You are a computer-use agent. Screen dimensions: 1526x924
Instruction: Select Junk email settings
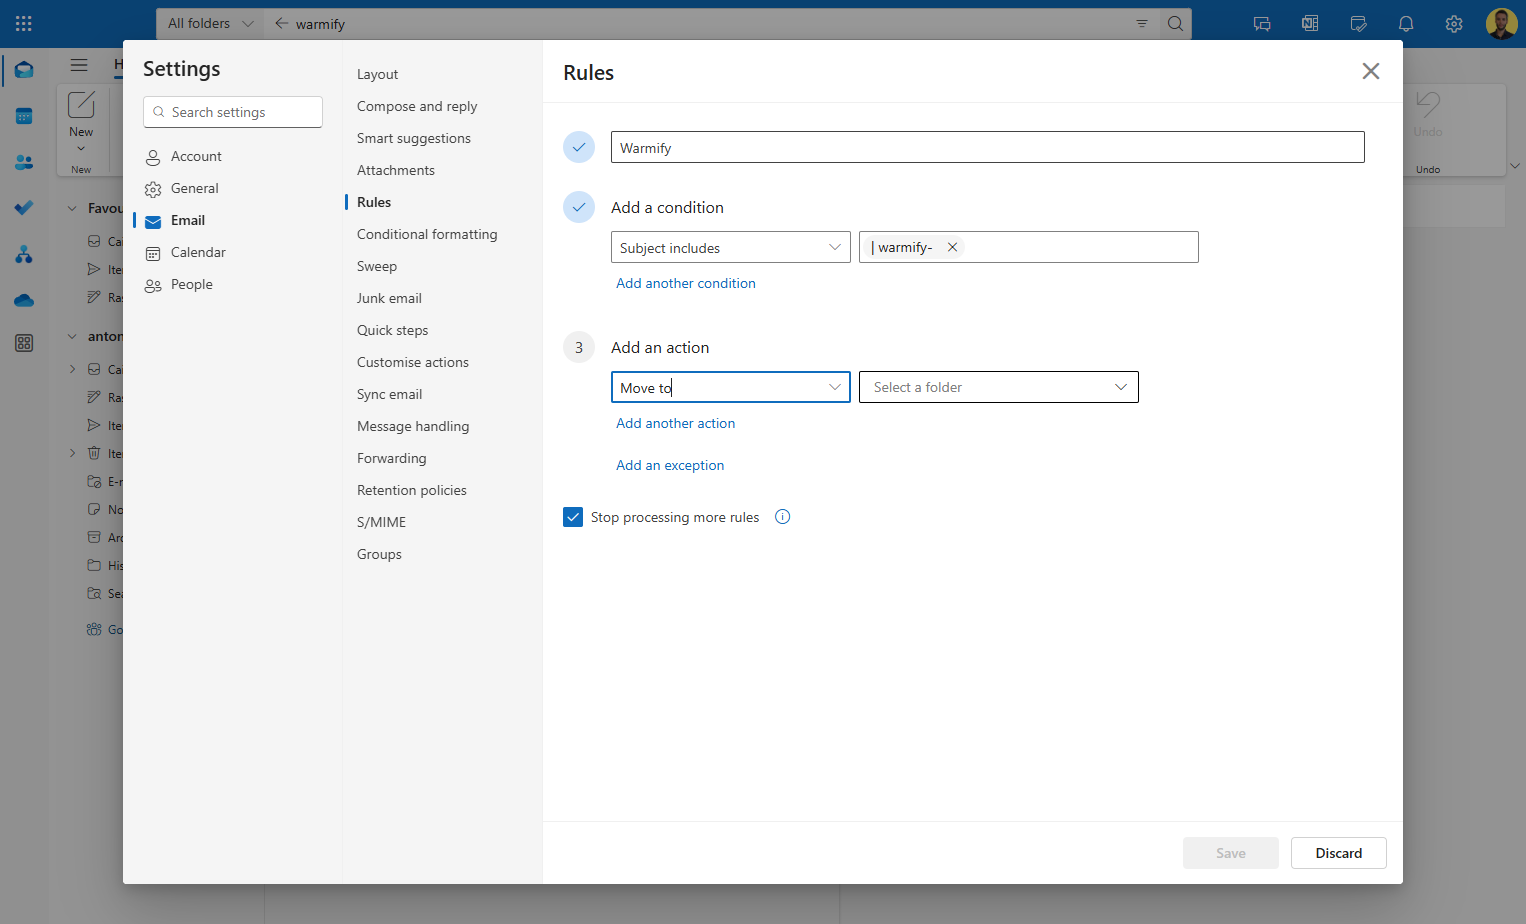point(389,298)
